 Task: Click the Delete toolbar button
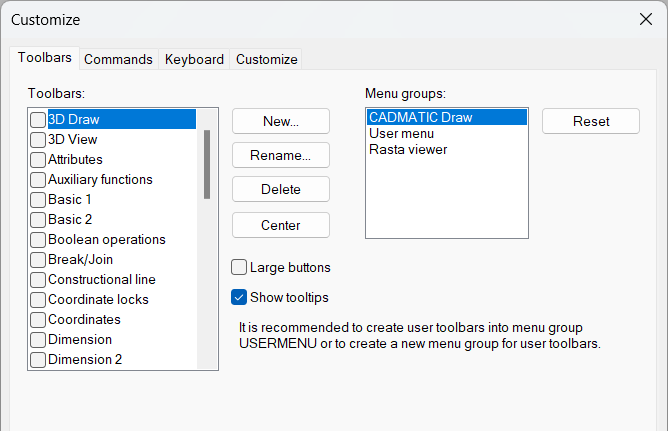click(x=281, y=189)
